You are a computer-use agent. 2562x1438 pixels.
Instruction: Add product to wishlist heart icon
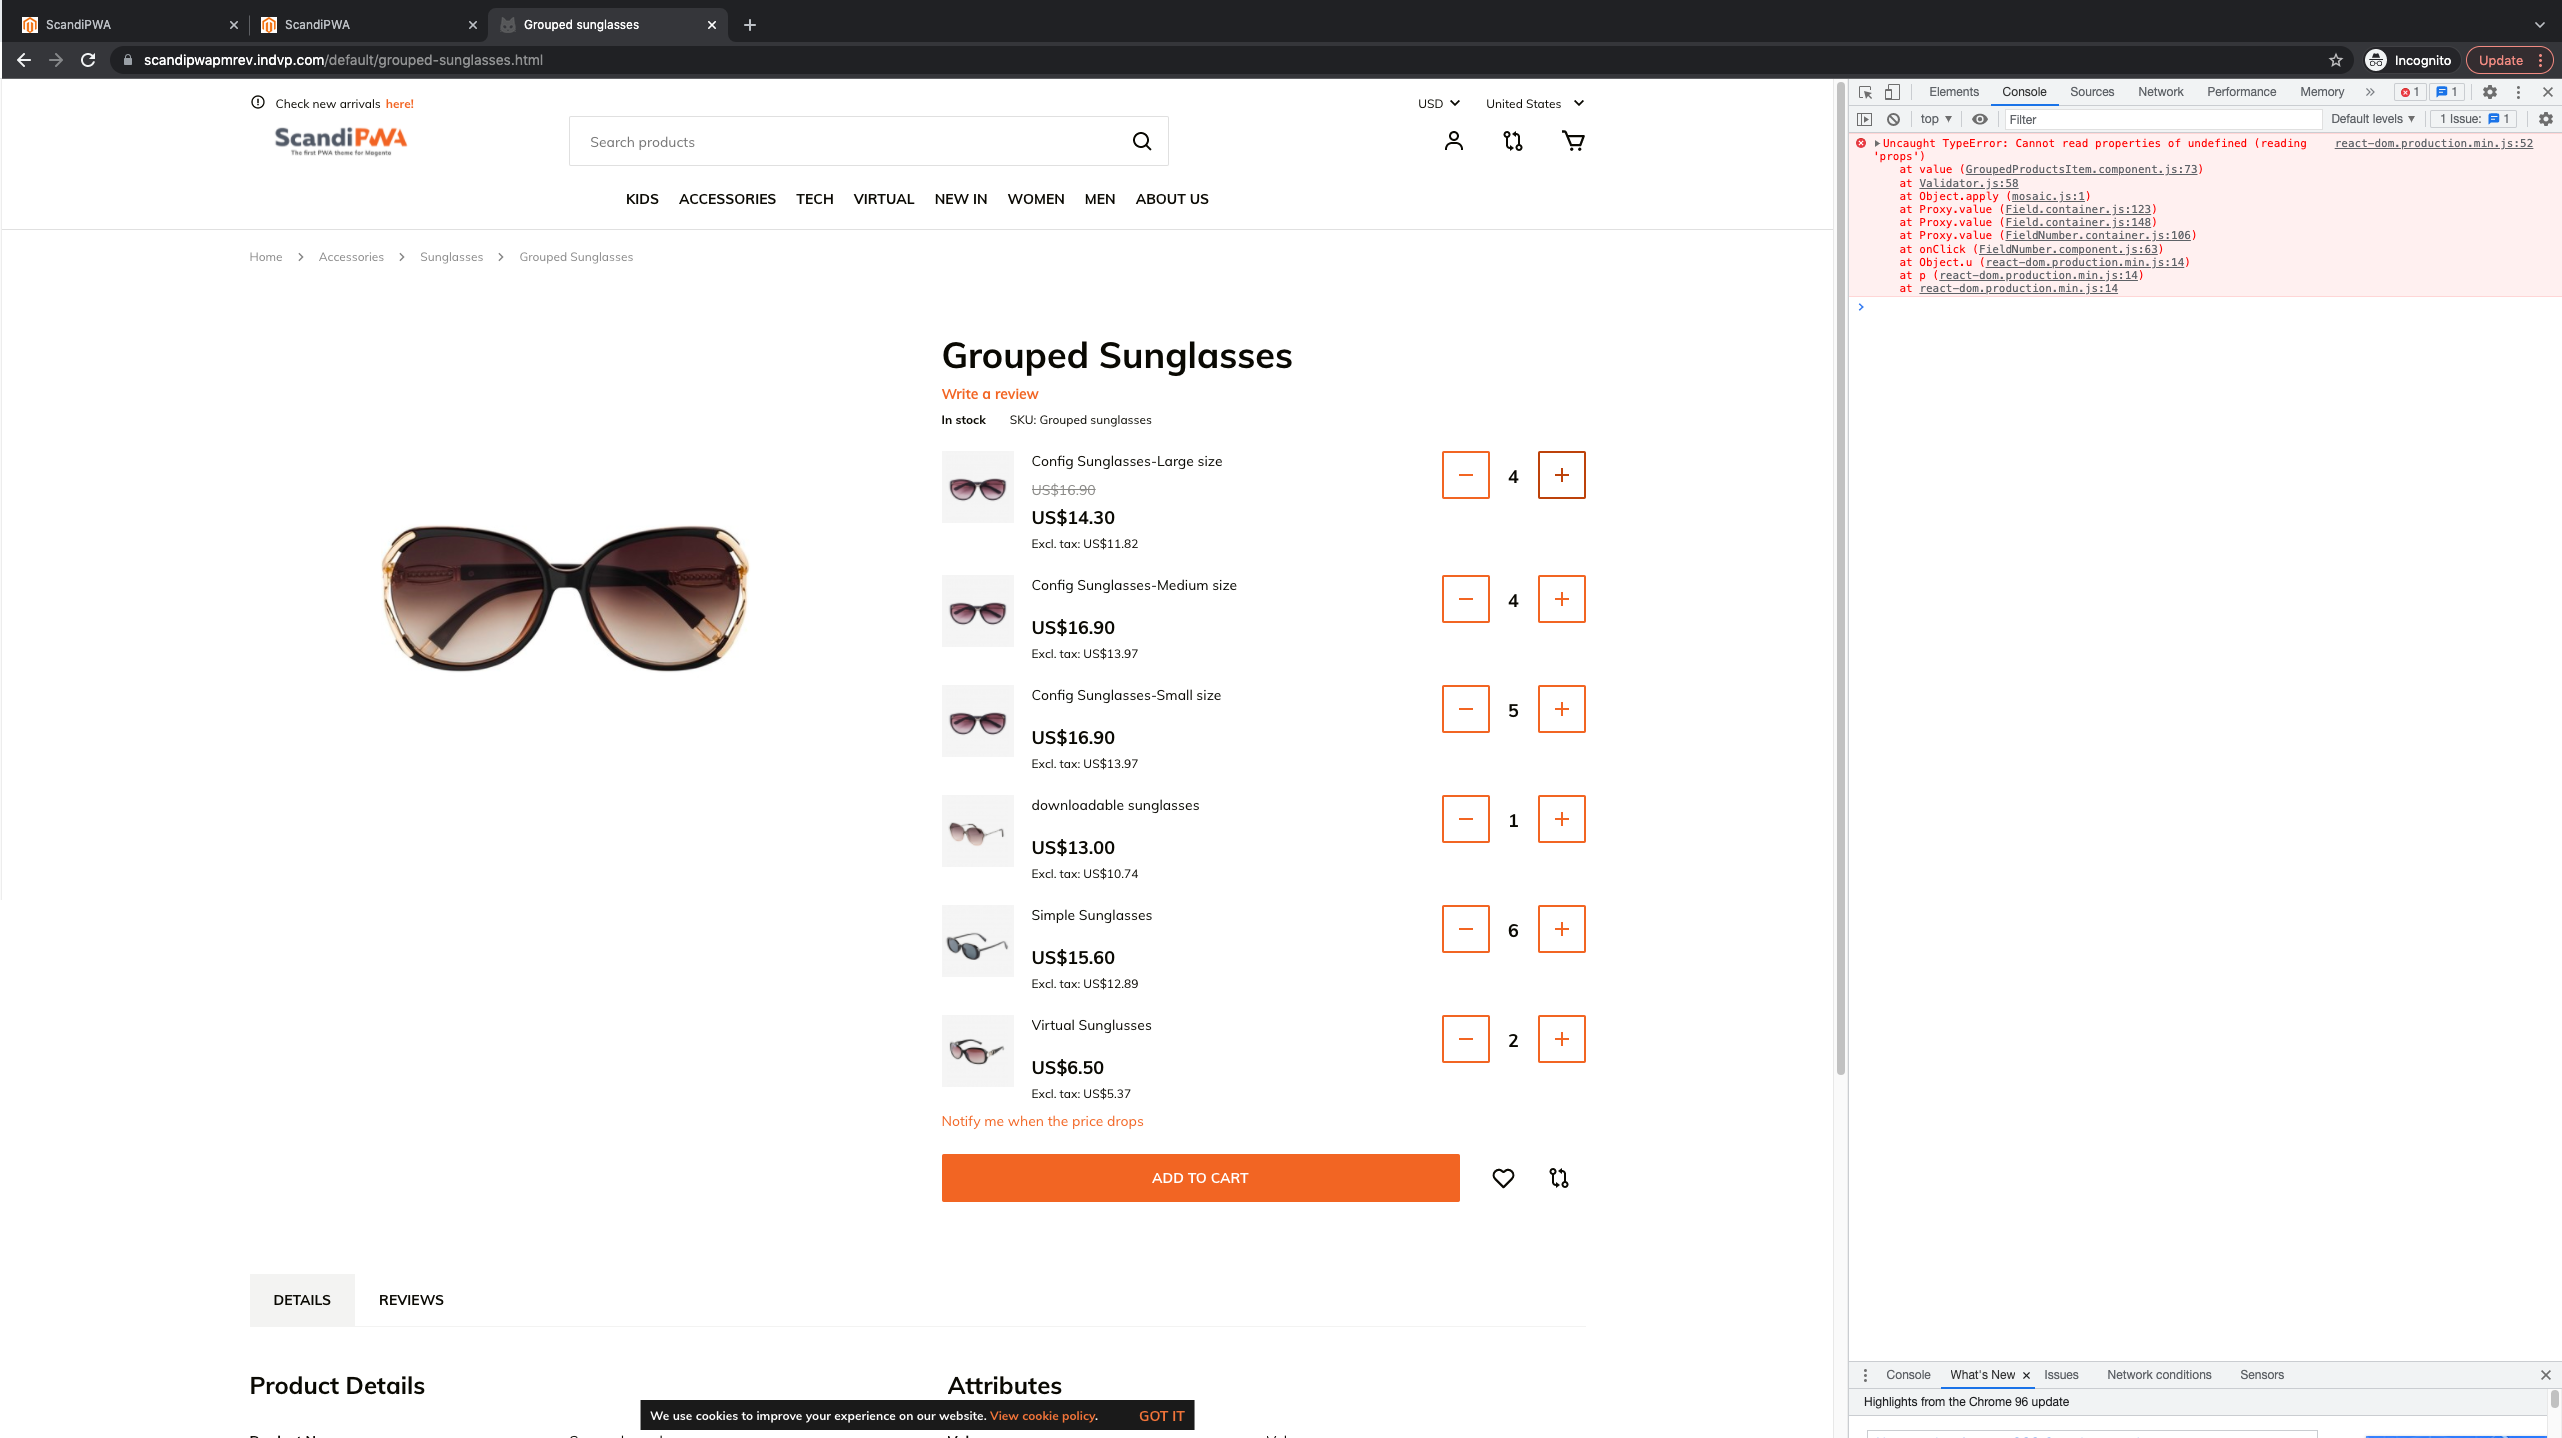point(1503,1178)
